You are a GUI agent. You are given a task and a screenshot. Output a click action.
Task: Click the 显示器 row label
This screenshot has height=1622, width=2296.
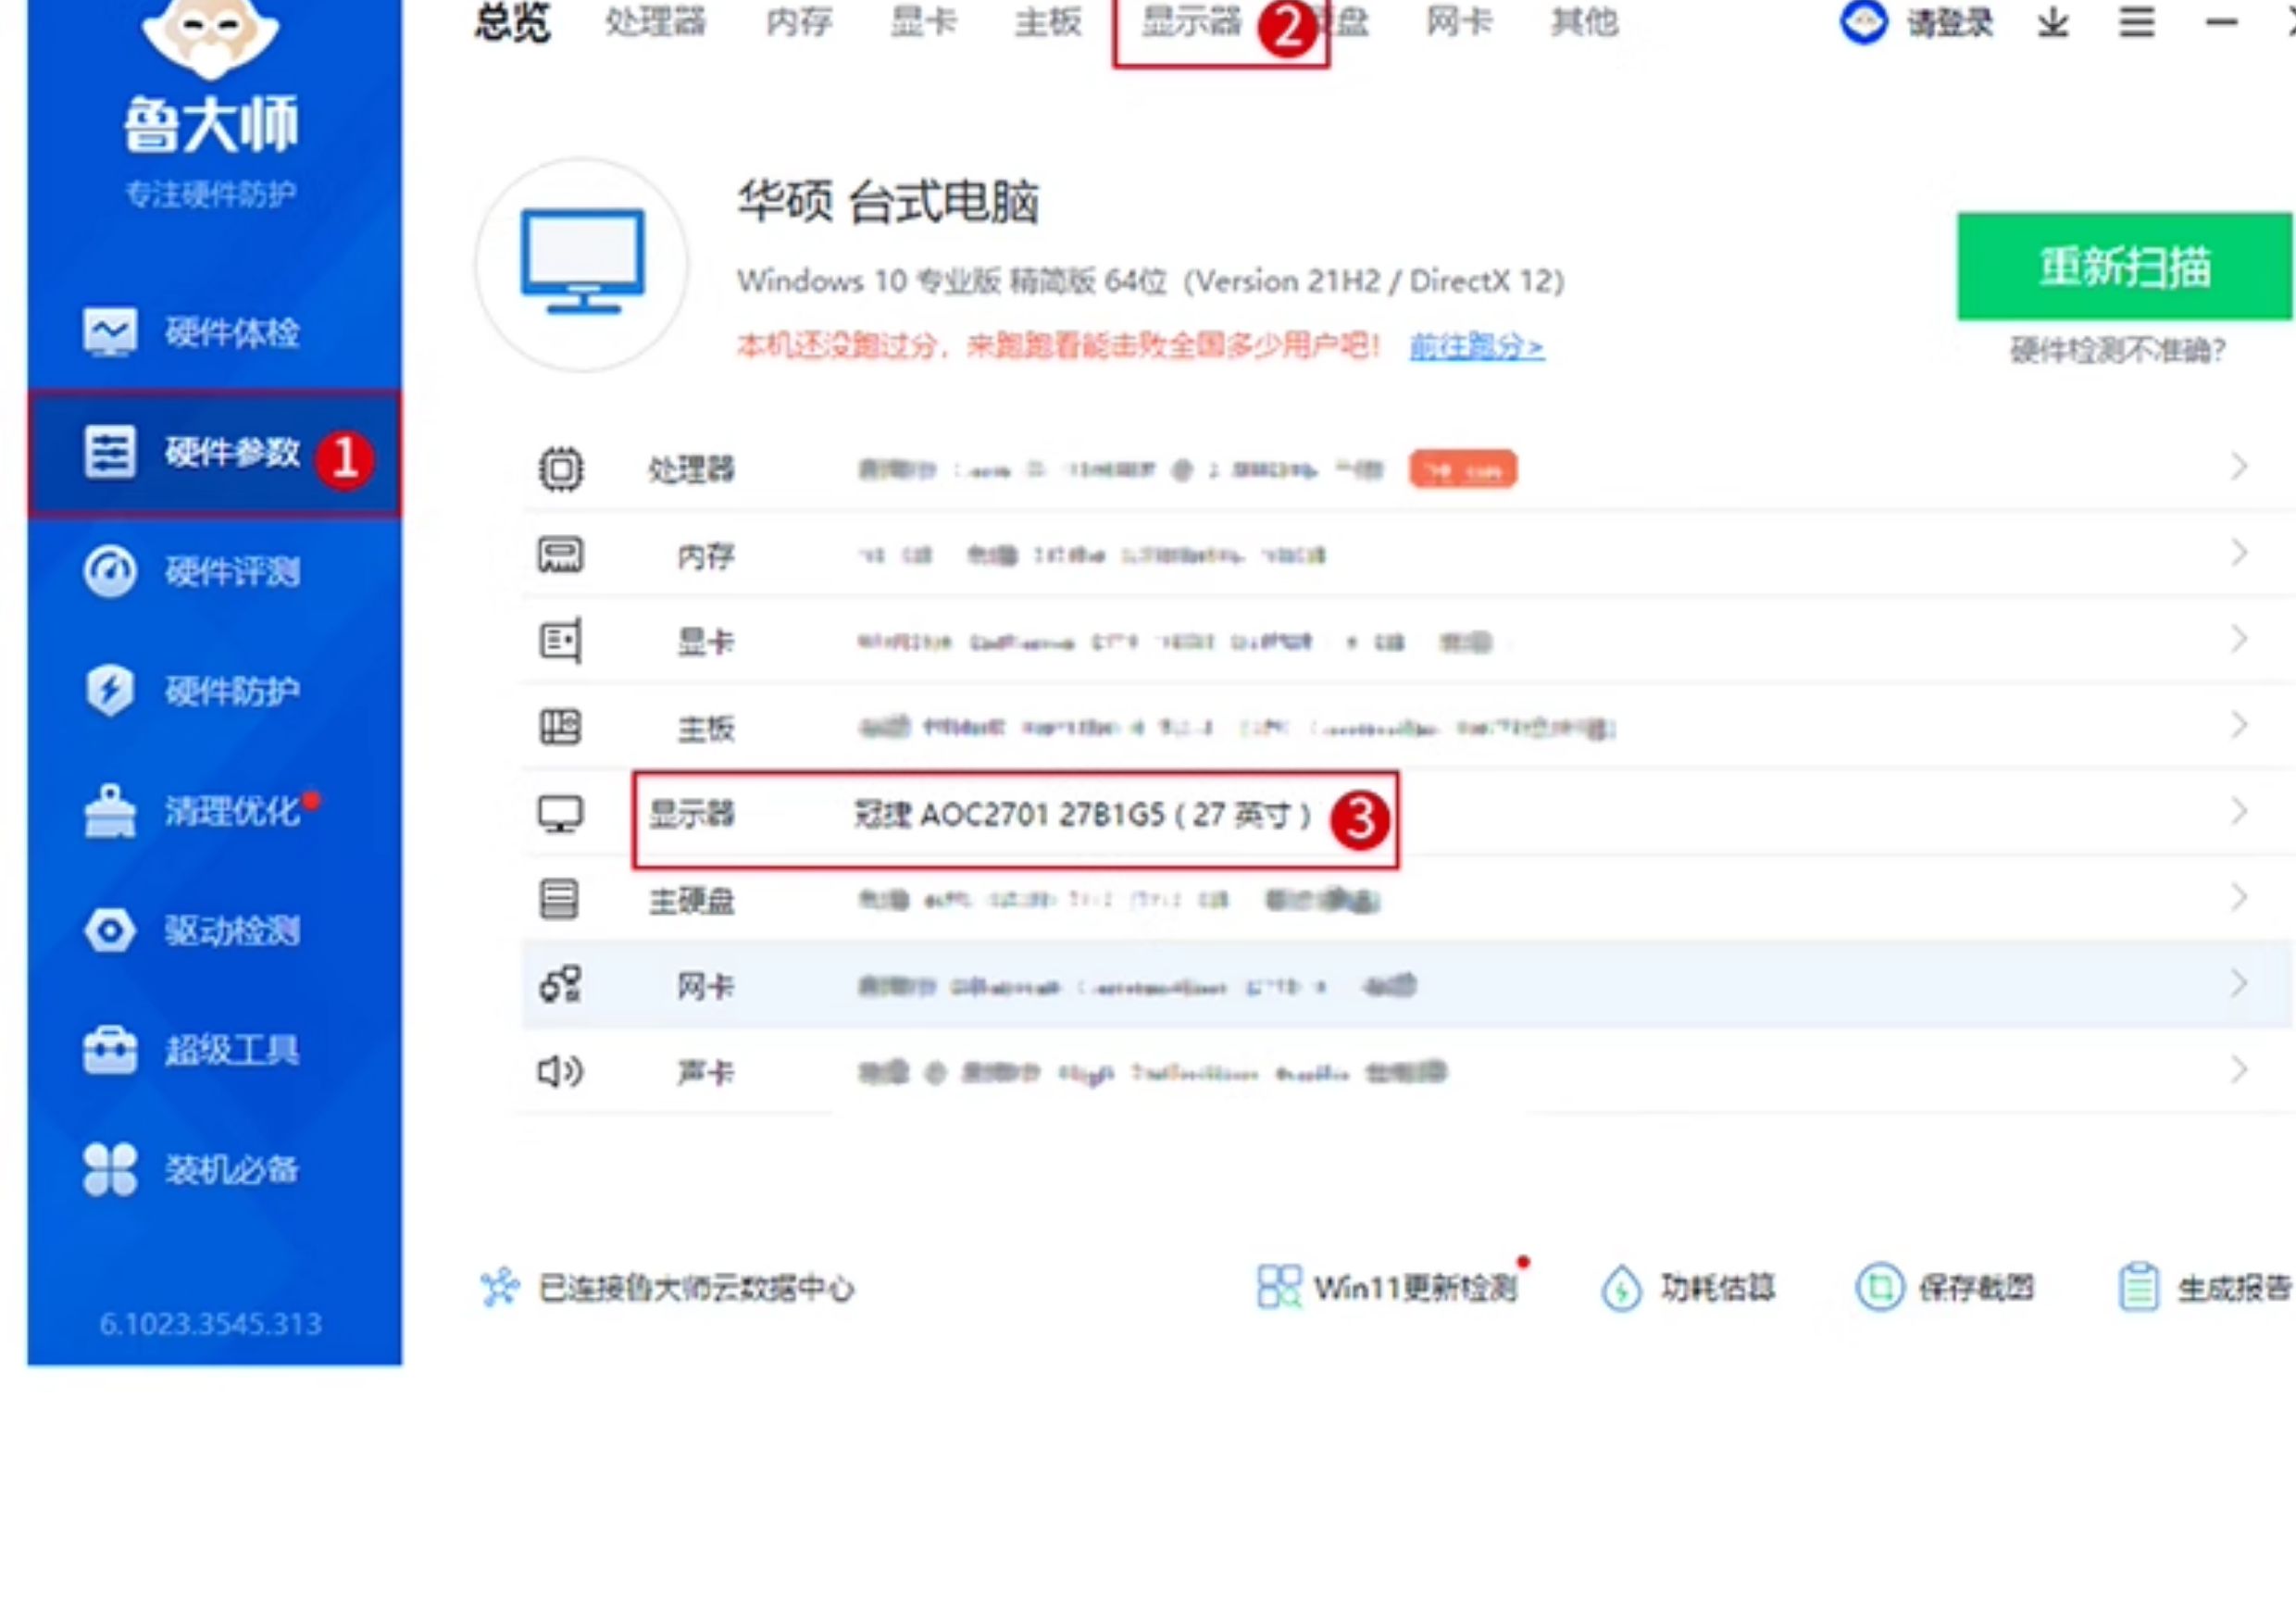pyautogui.click(x=692, y=814)
